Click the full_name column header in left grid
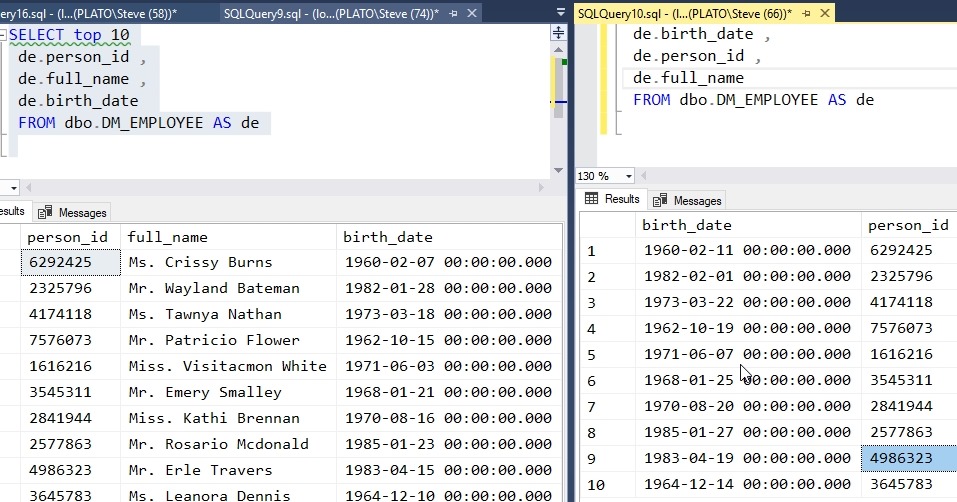The width and height of the screenshot is (957, 502). pos(168,237)
